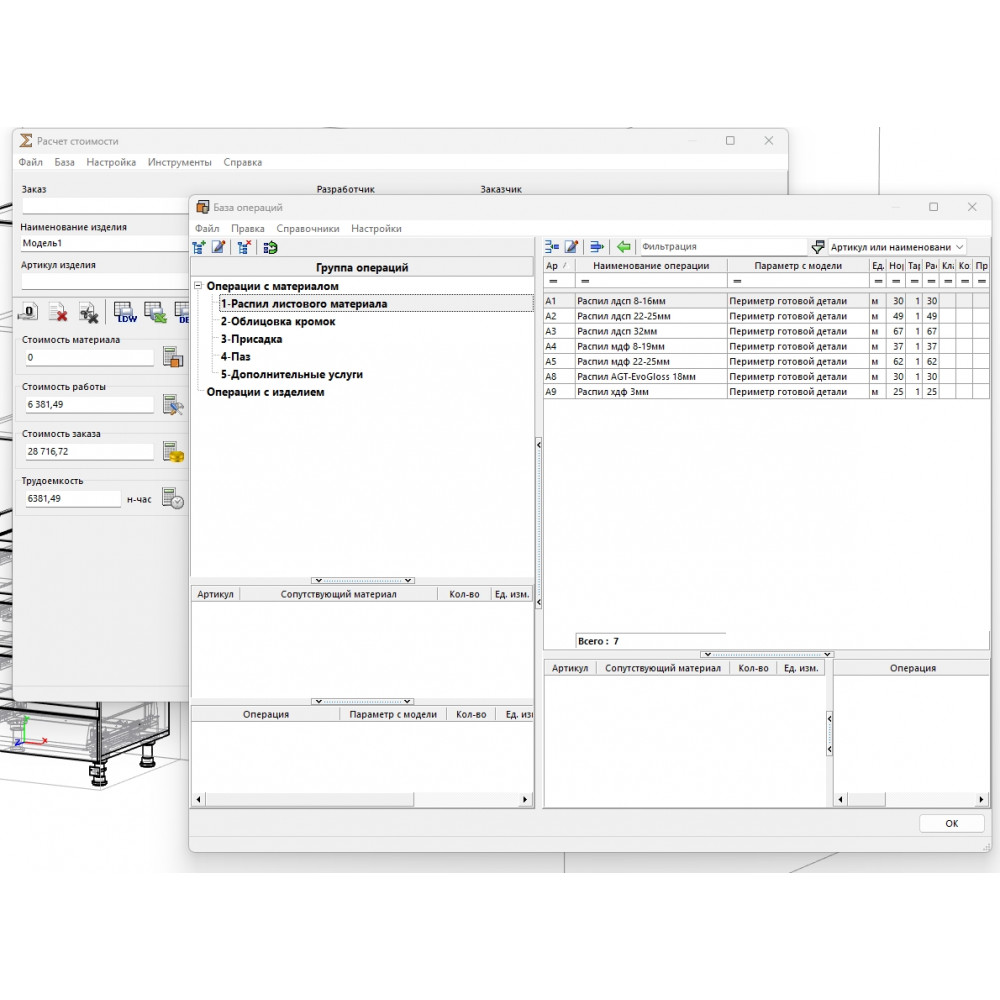Click the order cost calculator with coins icon
Image resolution: width=1000 pixels, height=1000 pixels.
pos(173,452)
